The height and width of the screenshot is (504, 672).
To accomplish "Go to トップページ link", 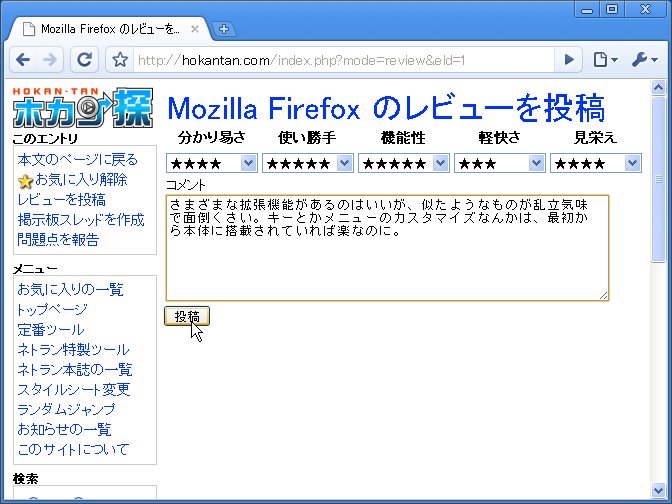I will coord(52,309).
